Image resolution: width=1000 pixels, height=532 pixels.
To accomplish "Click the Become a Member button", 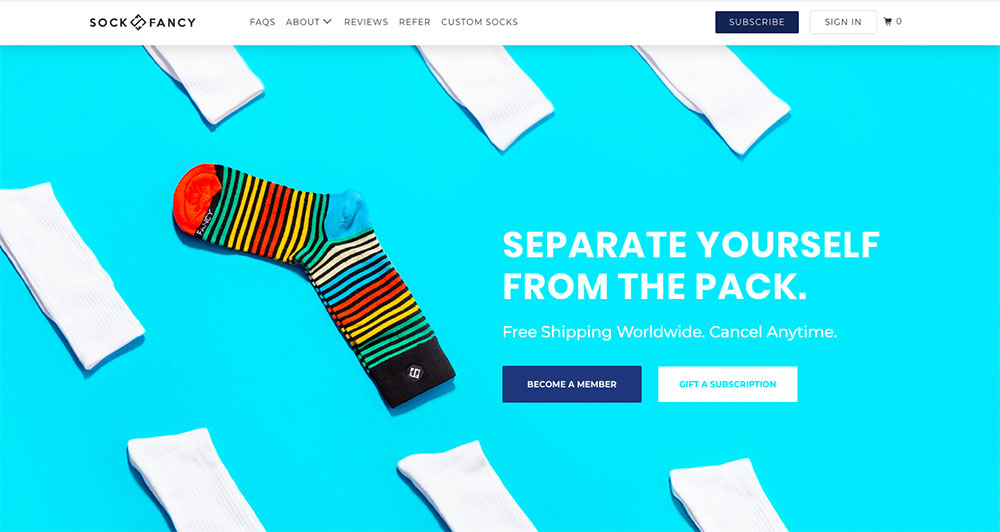I will pyautogui.click(x=572, y=384).
